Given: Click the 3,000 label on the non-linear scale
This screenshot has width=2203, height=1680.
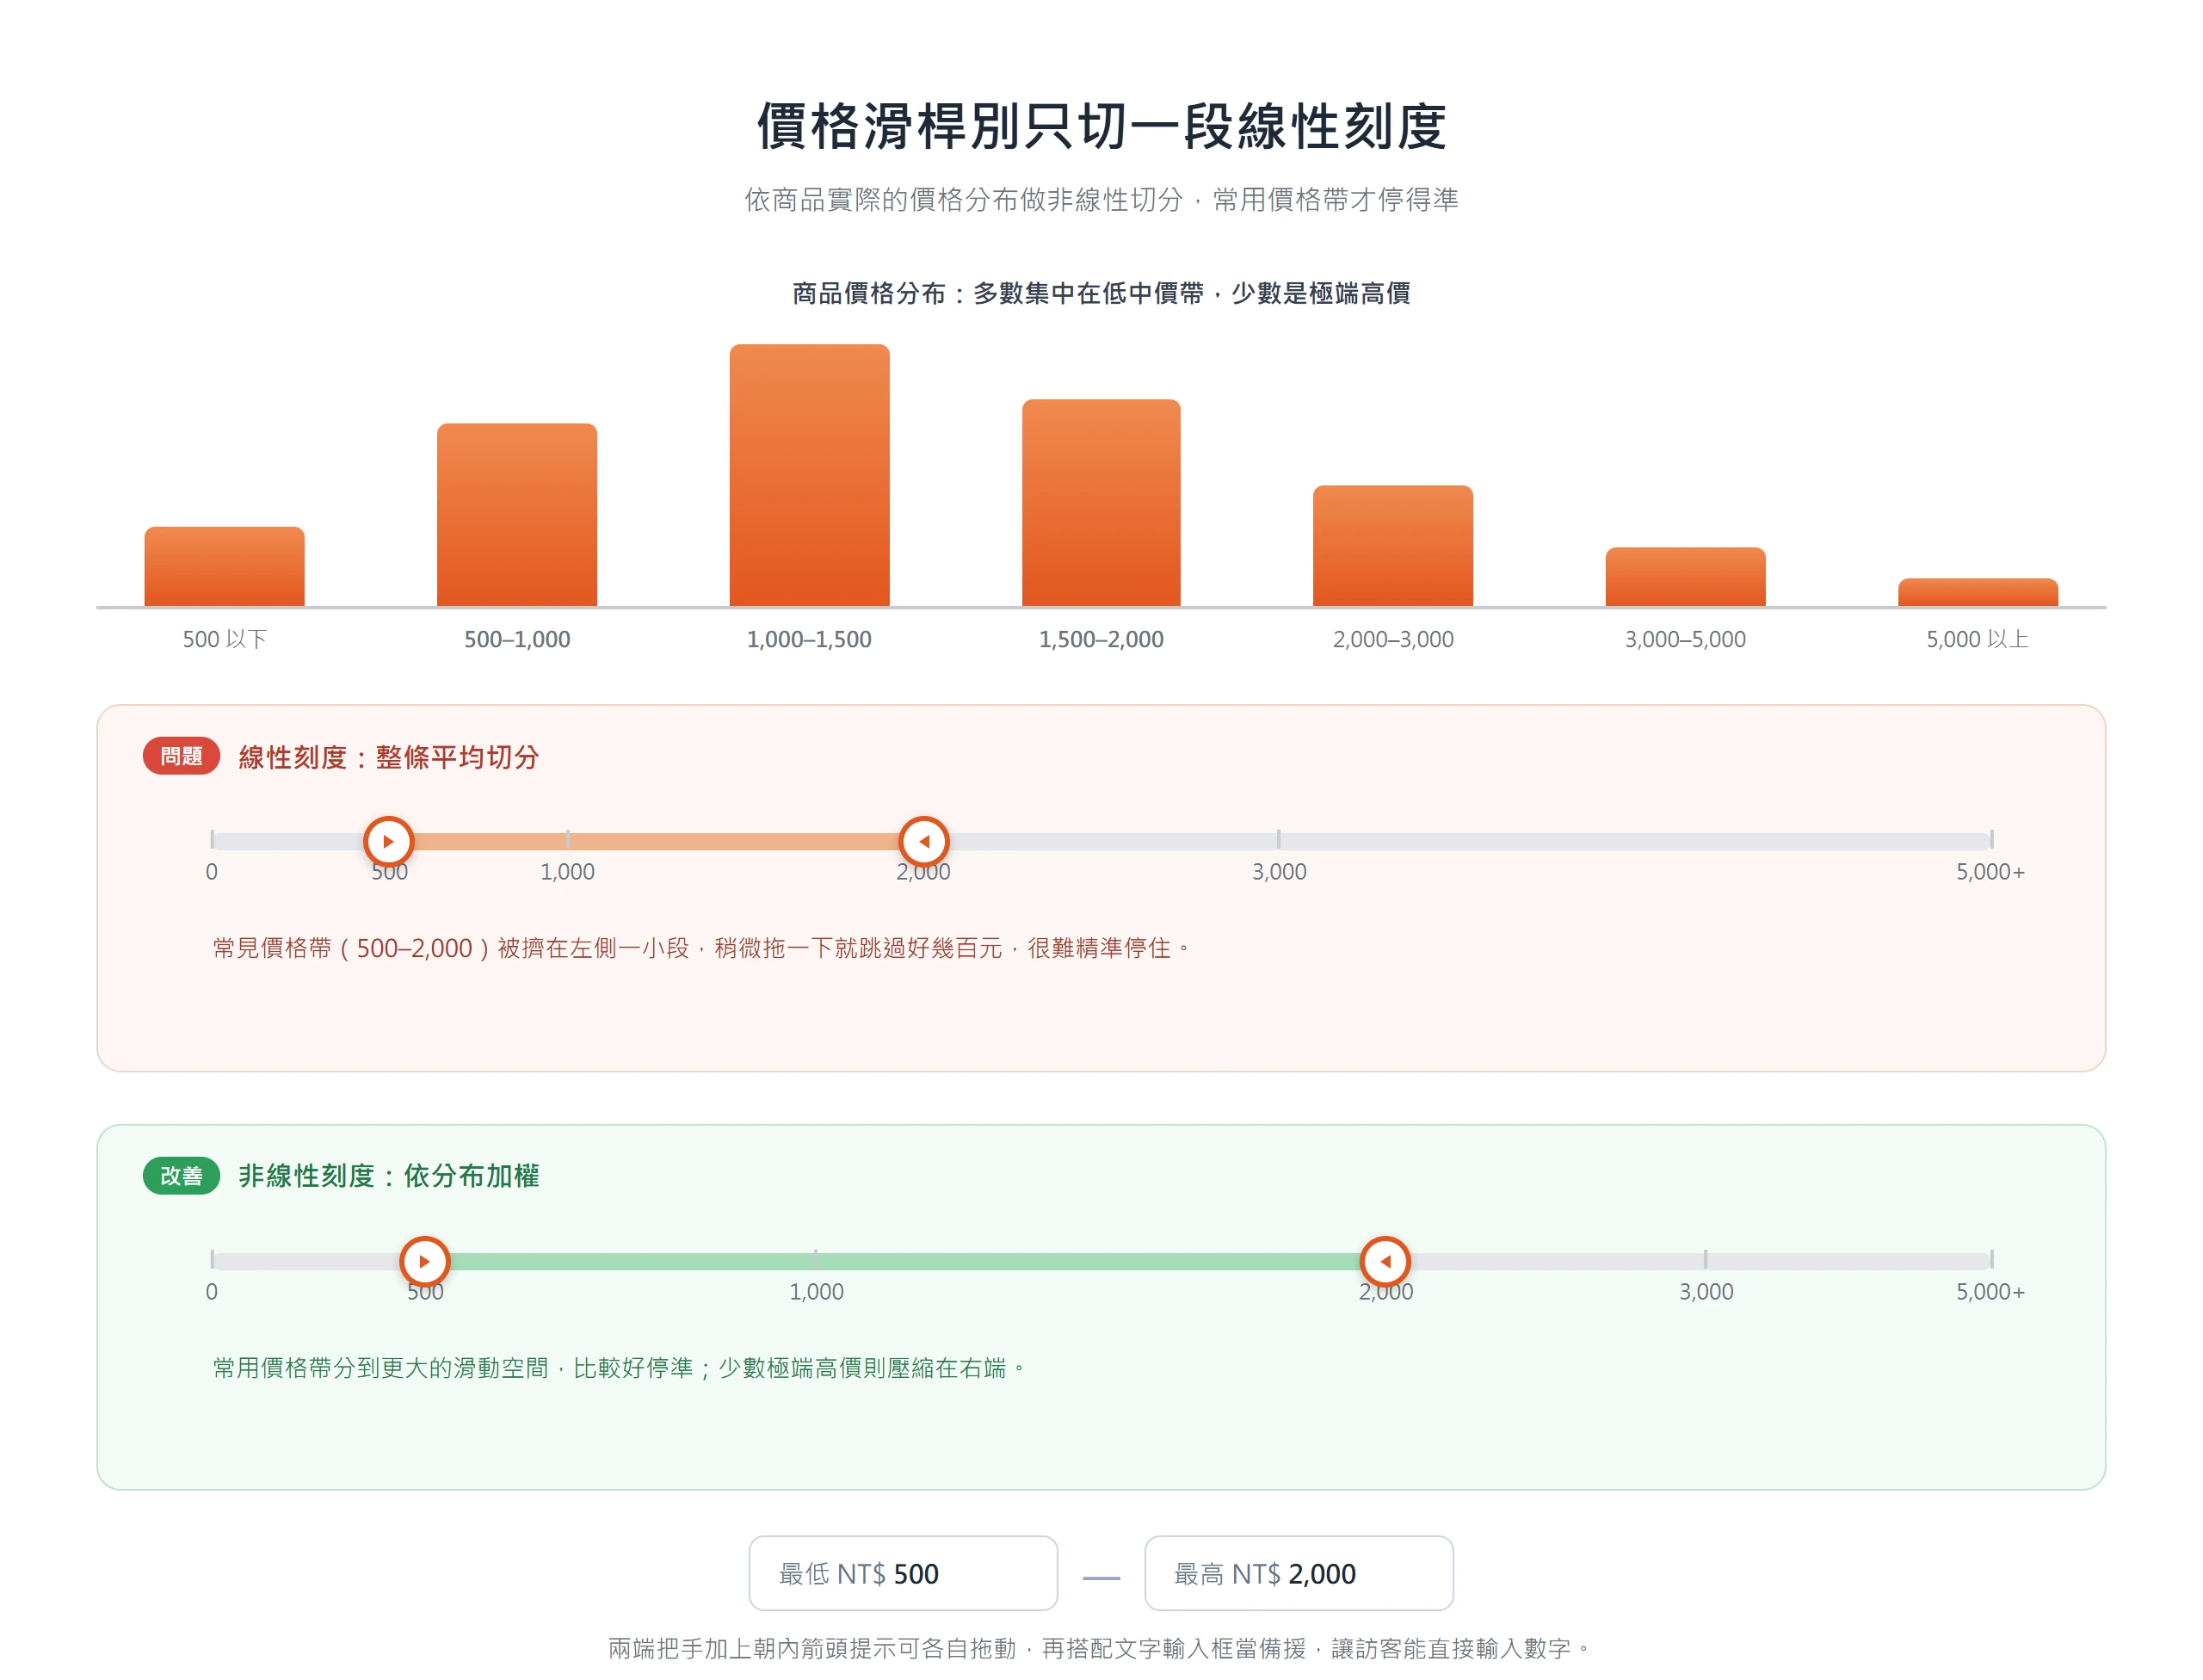Looking at the screenshot, I should tap(1706, 1292).
